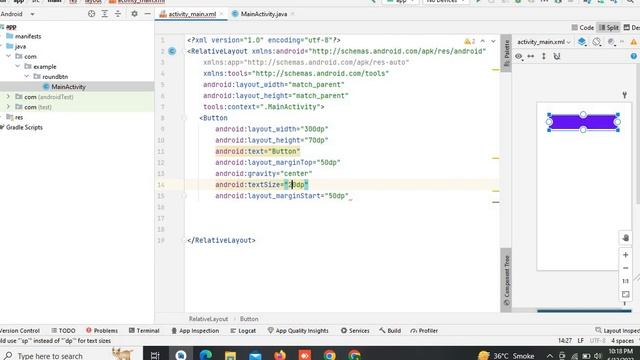Select the purple button in layout preview
Screen dimensions: 640x360
583,122
